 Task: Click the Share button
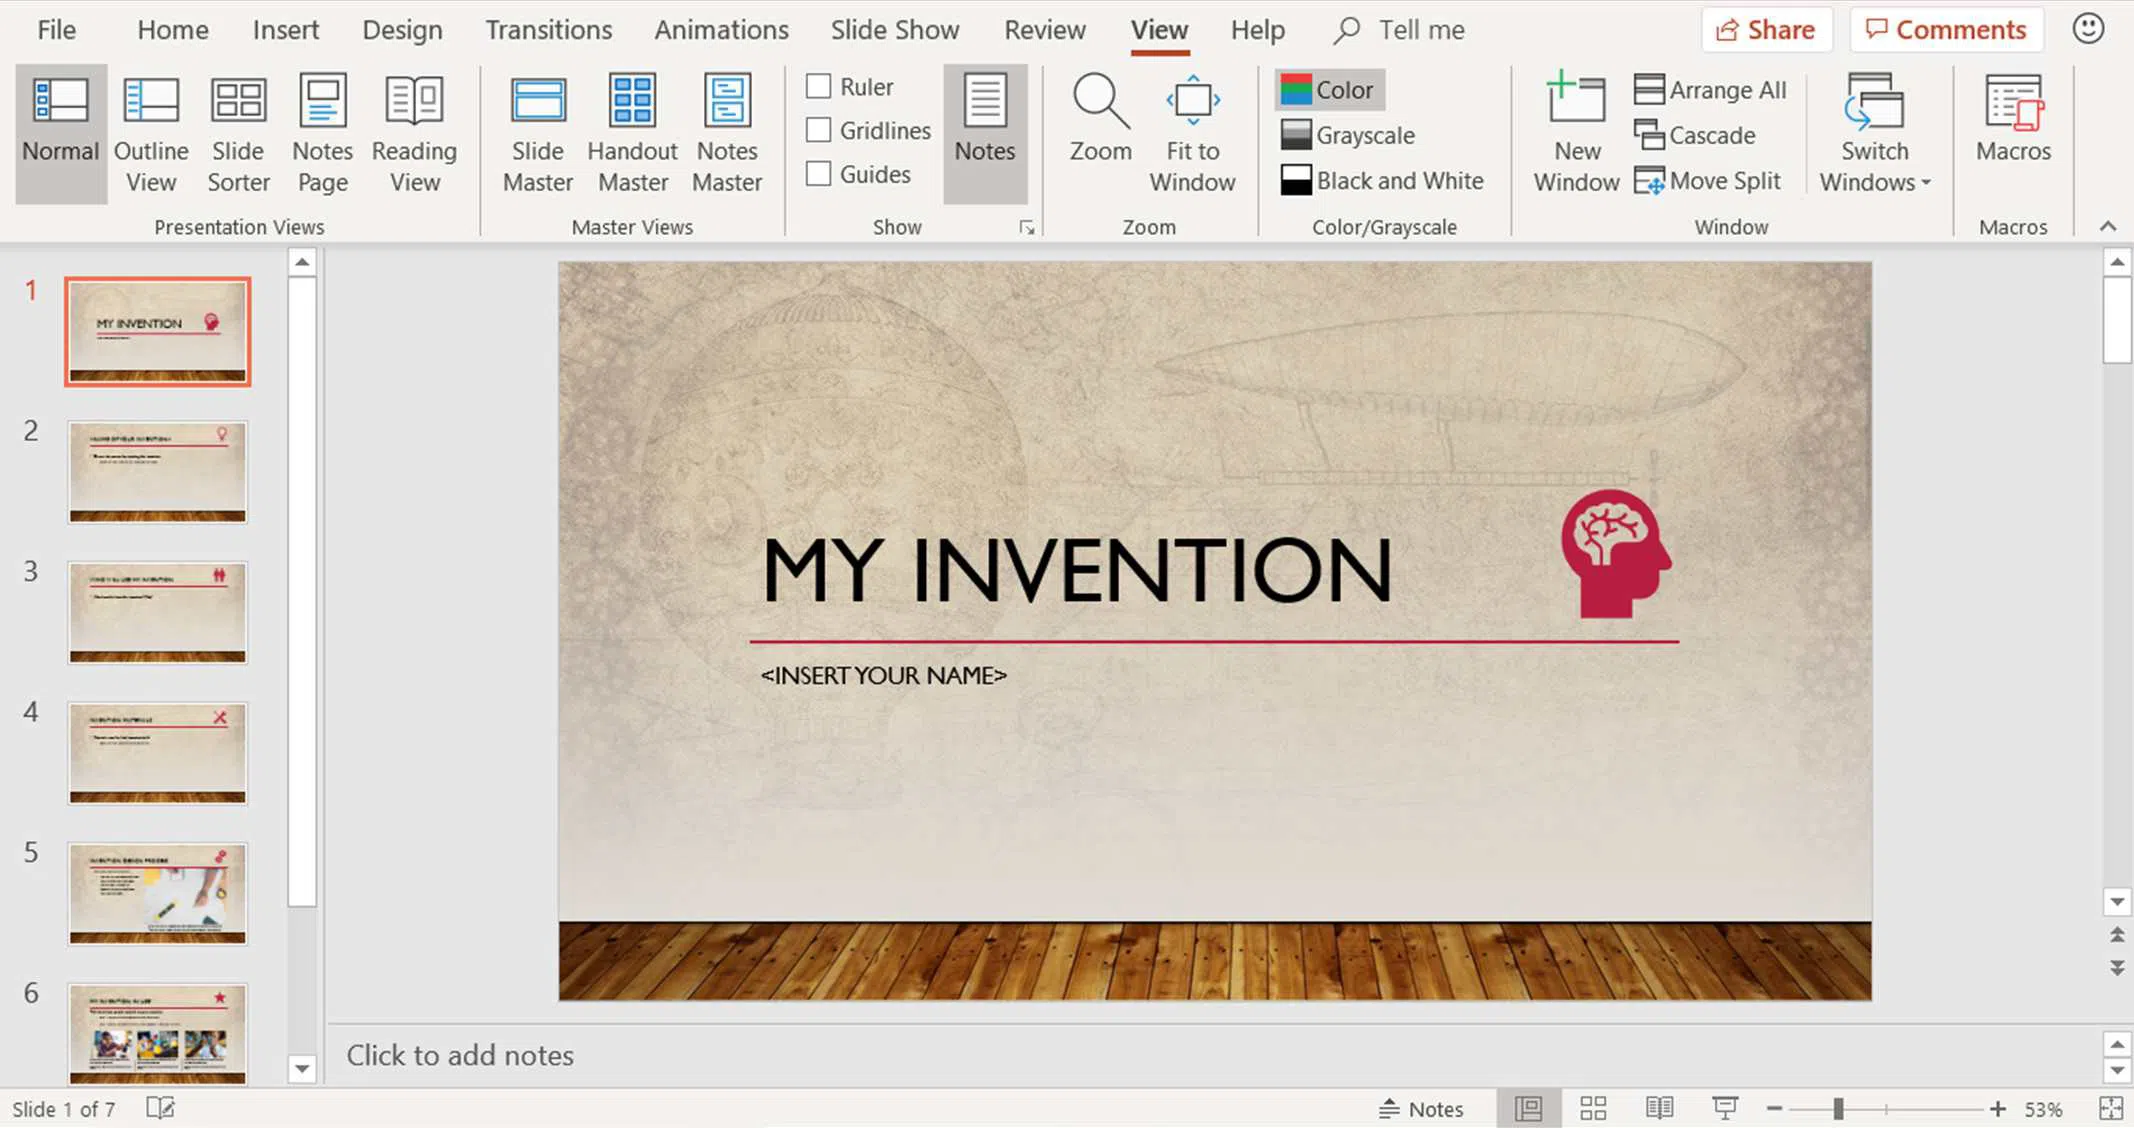pos(1766,30)
